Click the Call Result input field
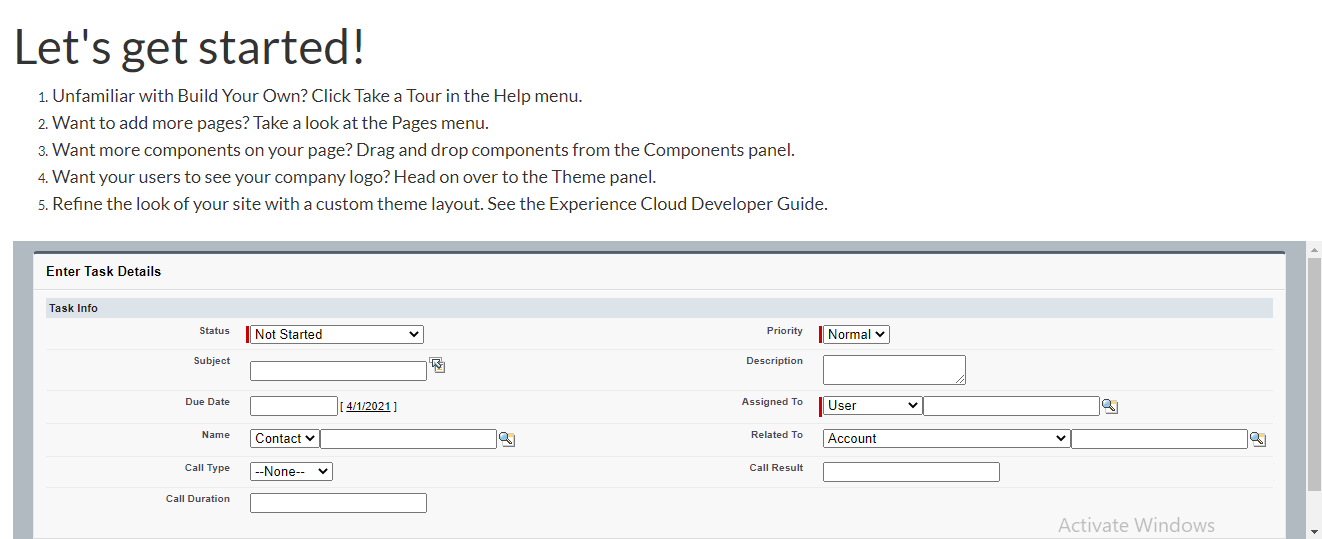Image resolution: width=1322 pixels, height=539 pixels. point(911,472)
